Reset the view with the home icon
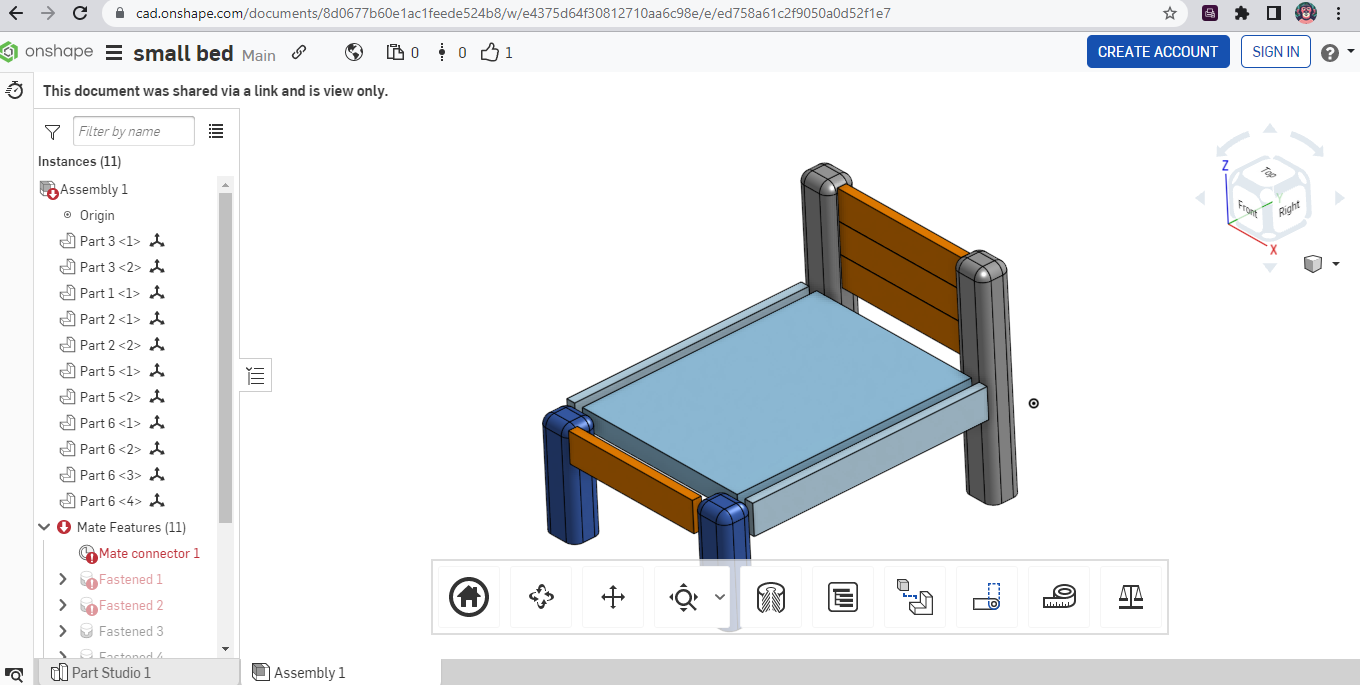The image size is (1360, 685). 468,597
